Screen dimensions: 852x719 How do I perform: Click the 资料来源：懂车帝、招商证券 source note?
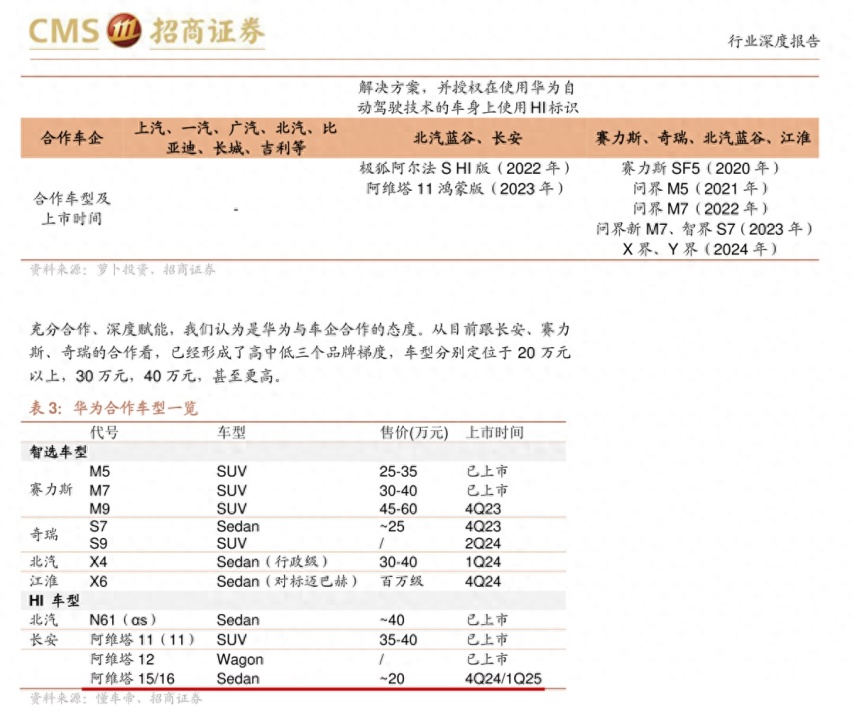(116, 698)
